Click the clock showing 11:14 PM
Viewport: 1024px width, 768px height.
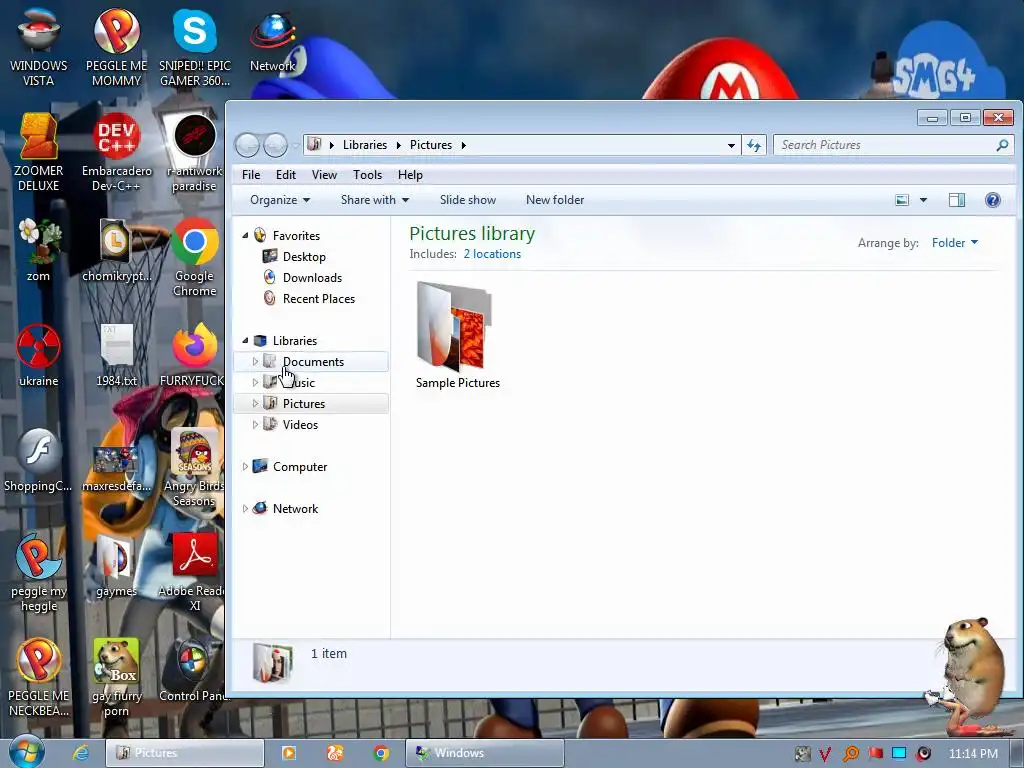(x=973, y=754)
